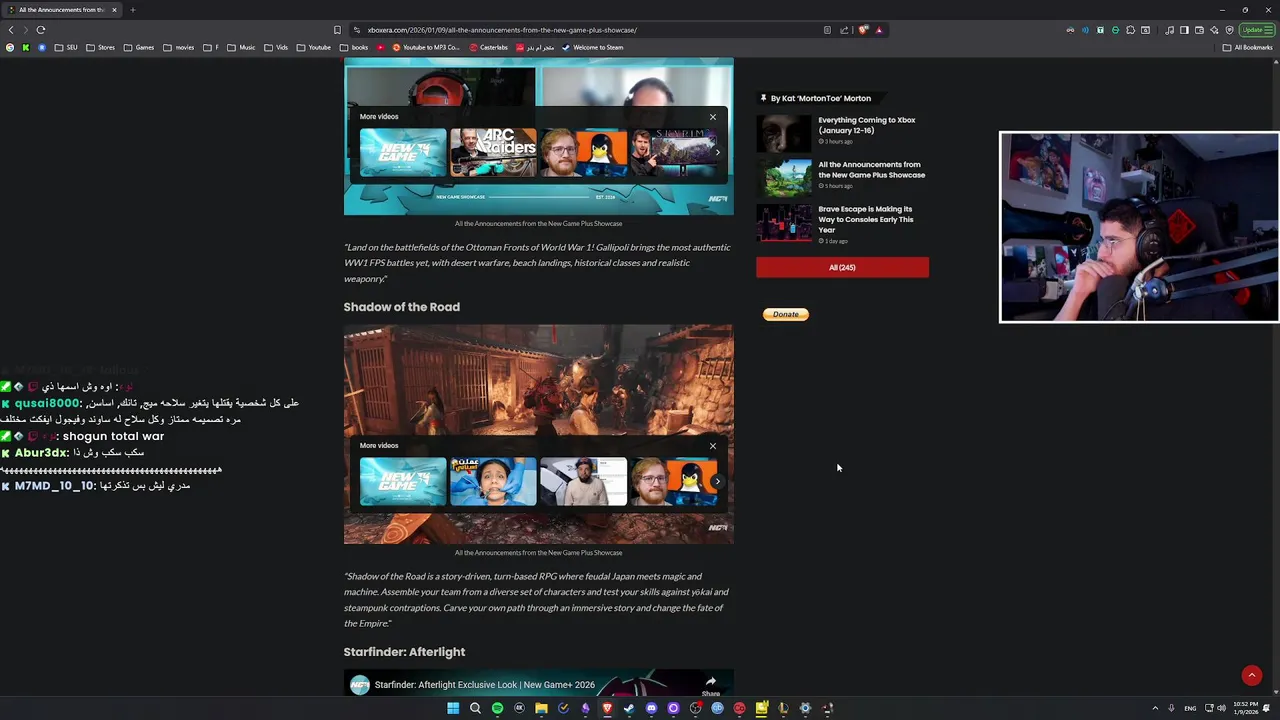Click the Donate PayPal button
The width and height of the screenshot is (1280, 720).
point(785,314)
